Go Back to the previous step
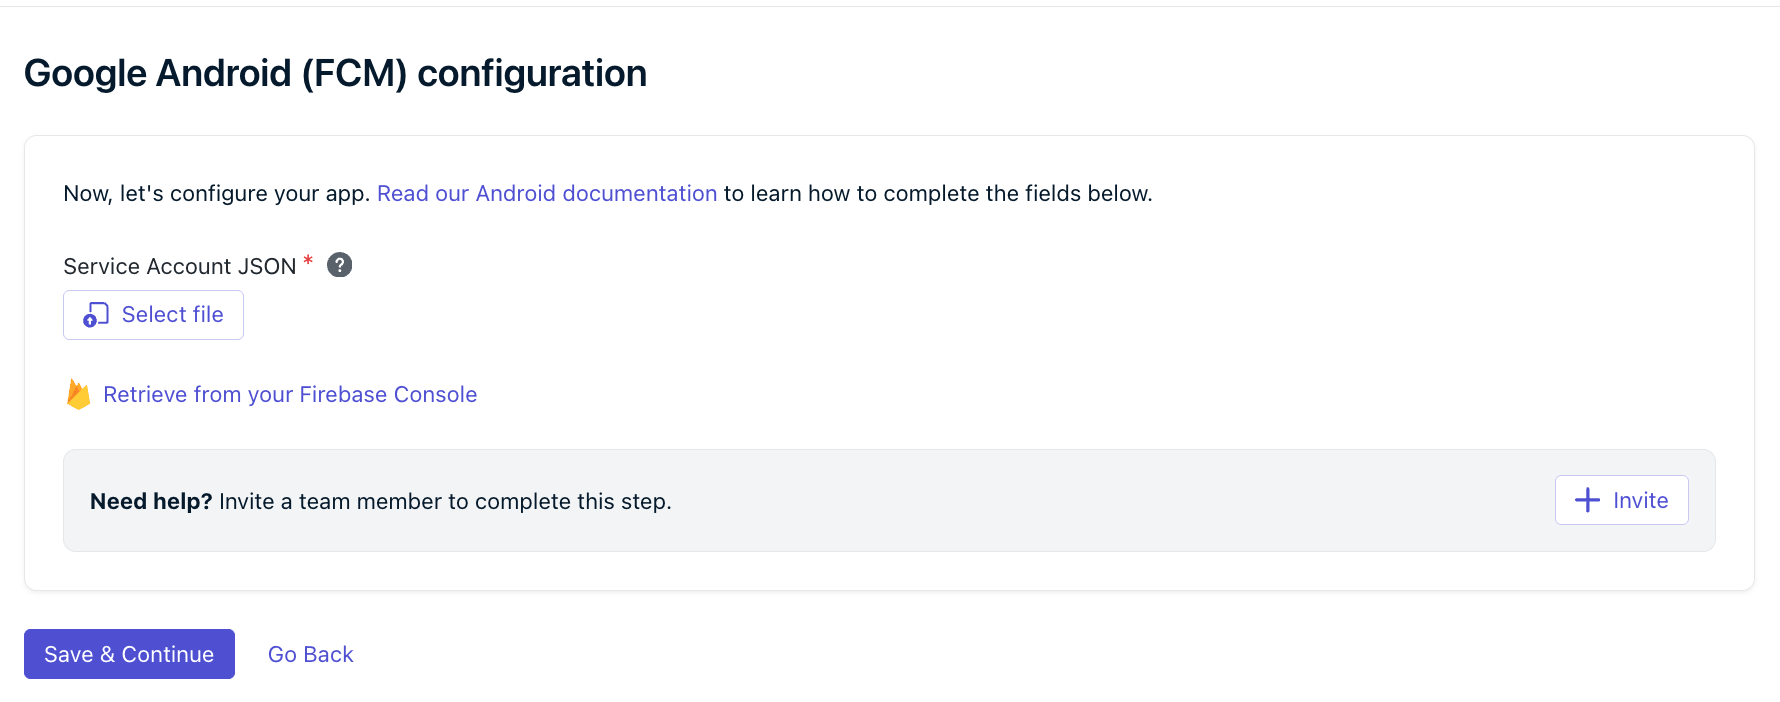 (311, 654)
